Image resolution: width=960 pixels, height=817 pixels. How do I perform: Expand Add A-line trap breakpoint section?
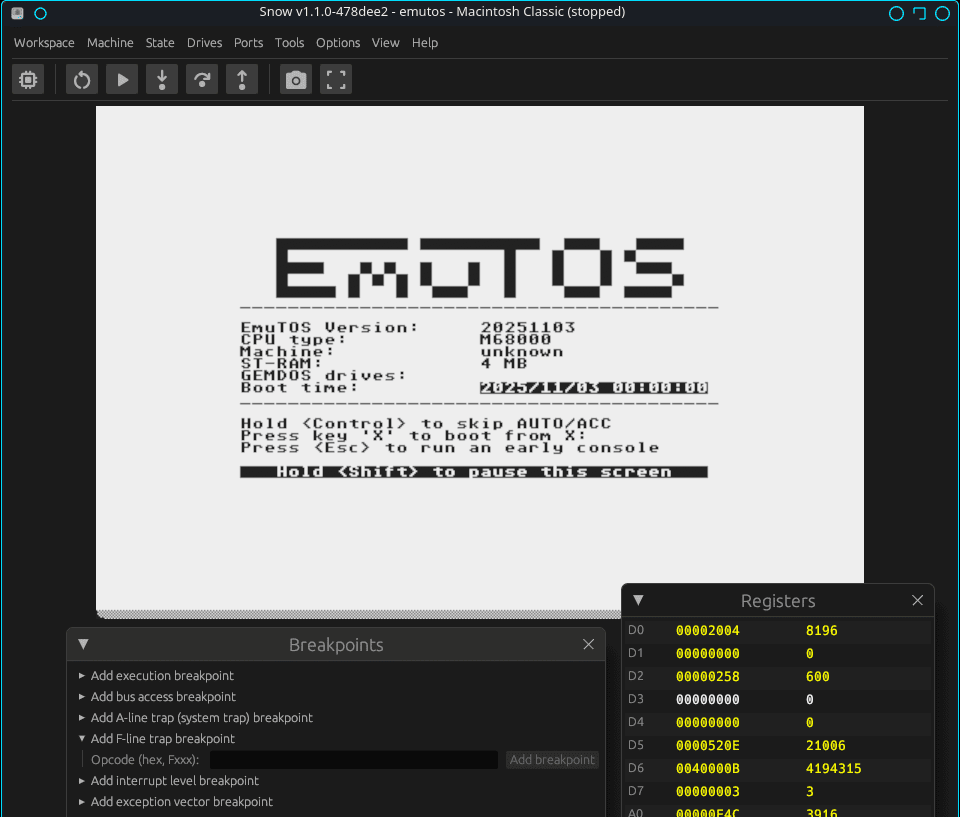[x=201, y=718]
